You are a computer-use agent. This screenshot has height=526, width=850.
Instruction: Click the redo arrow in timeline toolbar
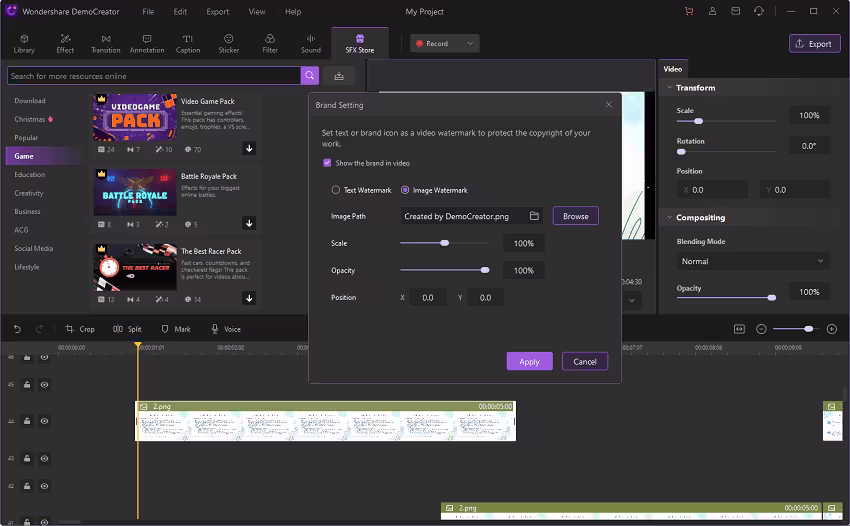coord(39,329)
